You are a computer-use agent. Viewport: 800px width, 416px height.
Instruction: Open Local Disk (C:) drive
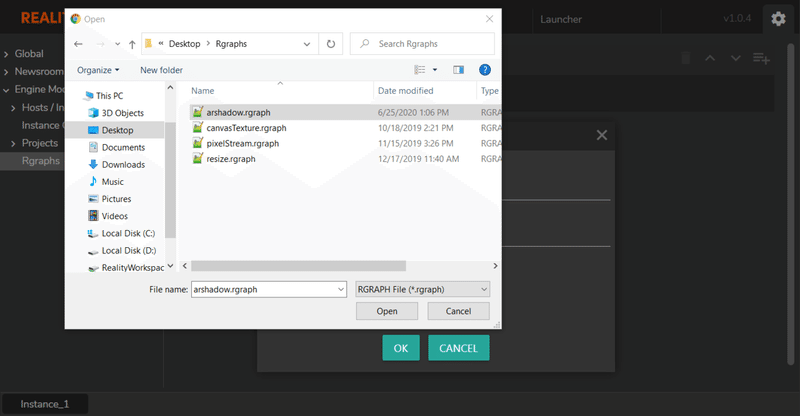[121, 233]
